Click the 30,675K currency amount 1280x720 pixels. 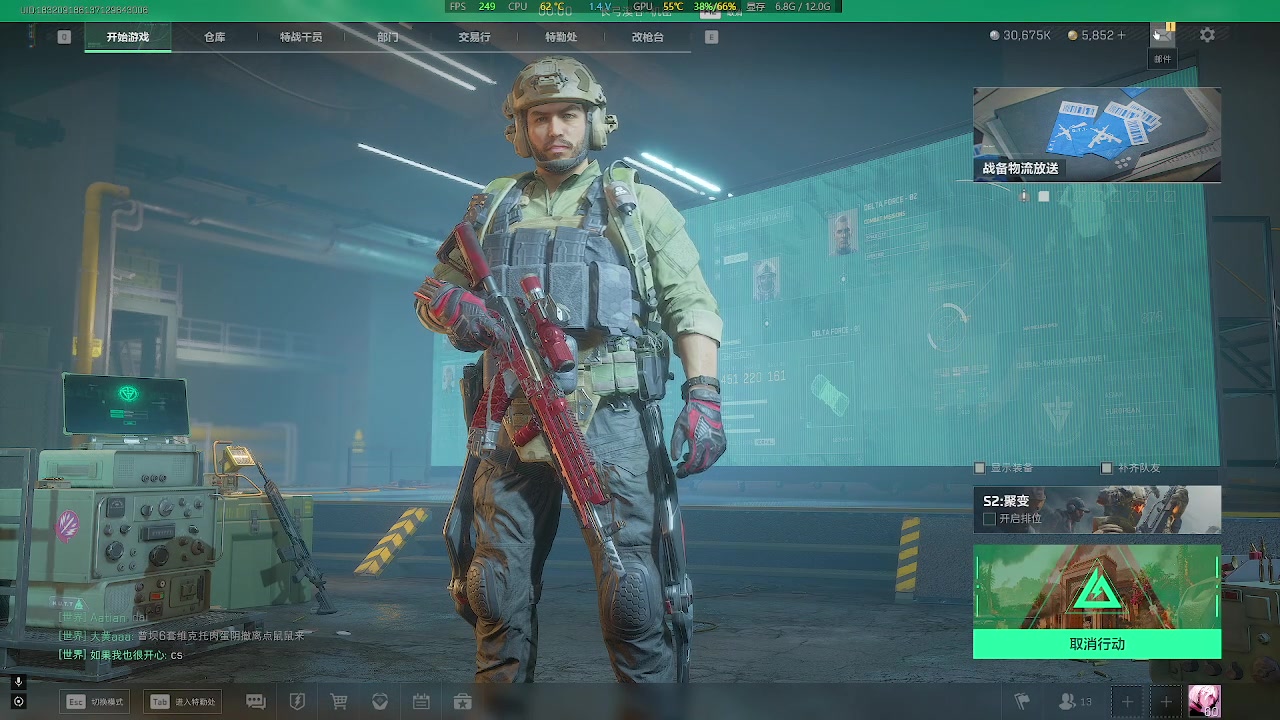1027,35
